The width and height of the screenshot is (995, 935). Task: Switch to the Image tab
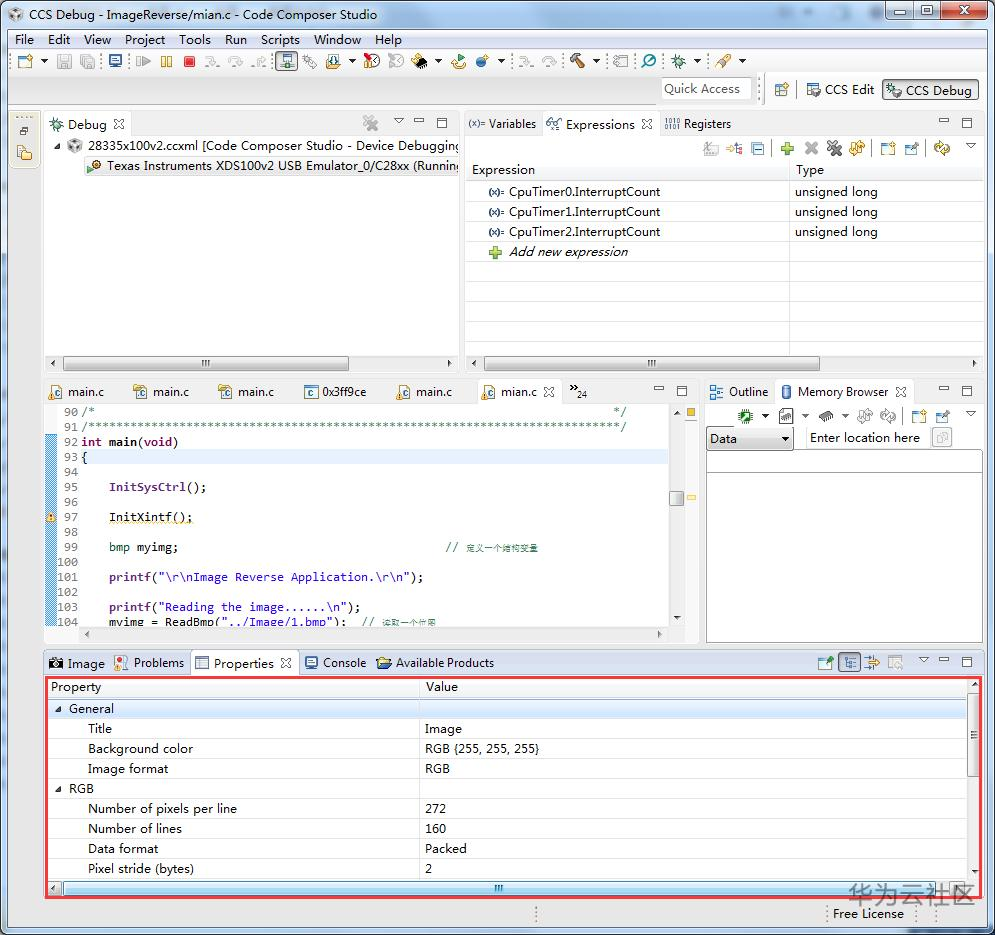(77, 663)
